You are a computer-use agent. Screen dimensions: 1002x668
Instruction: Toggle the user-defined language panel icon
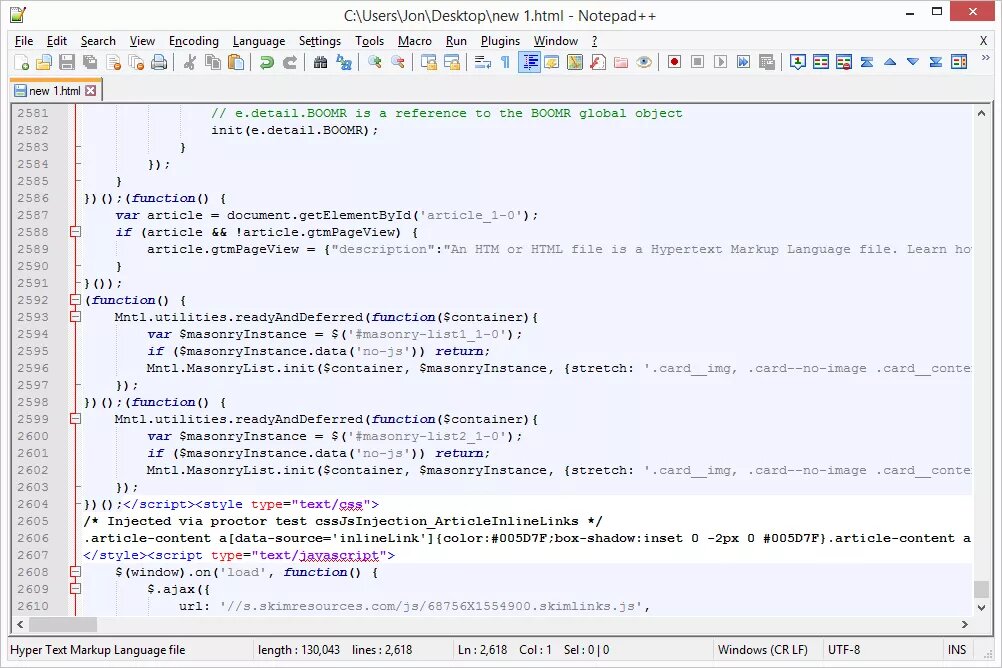pos(551,62)
